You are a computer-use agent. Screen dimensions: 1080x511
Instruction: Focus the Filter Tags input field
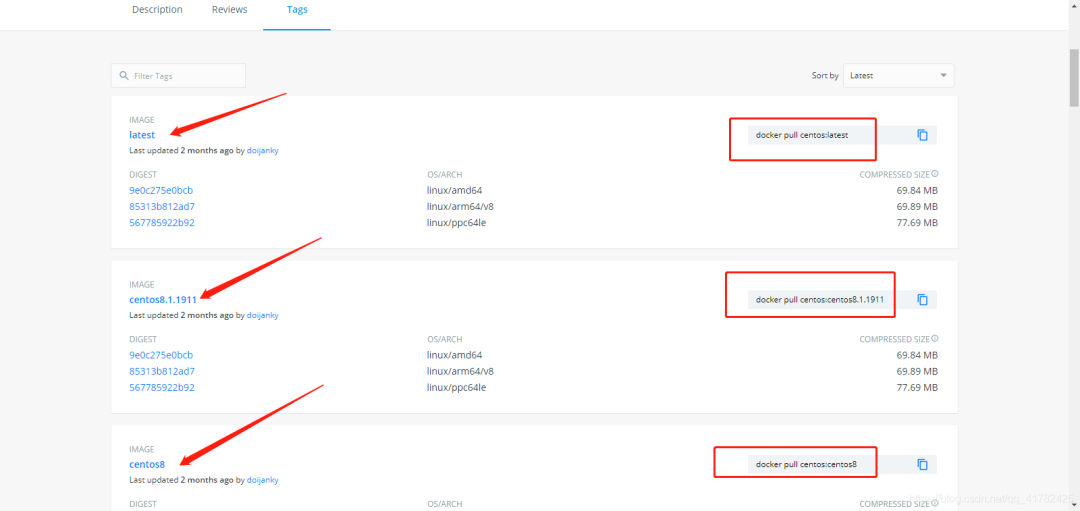[178, 76]
